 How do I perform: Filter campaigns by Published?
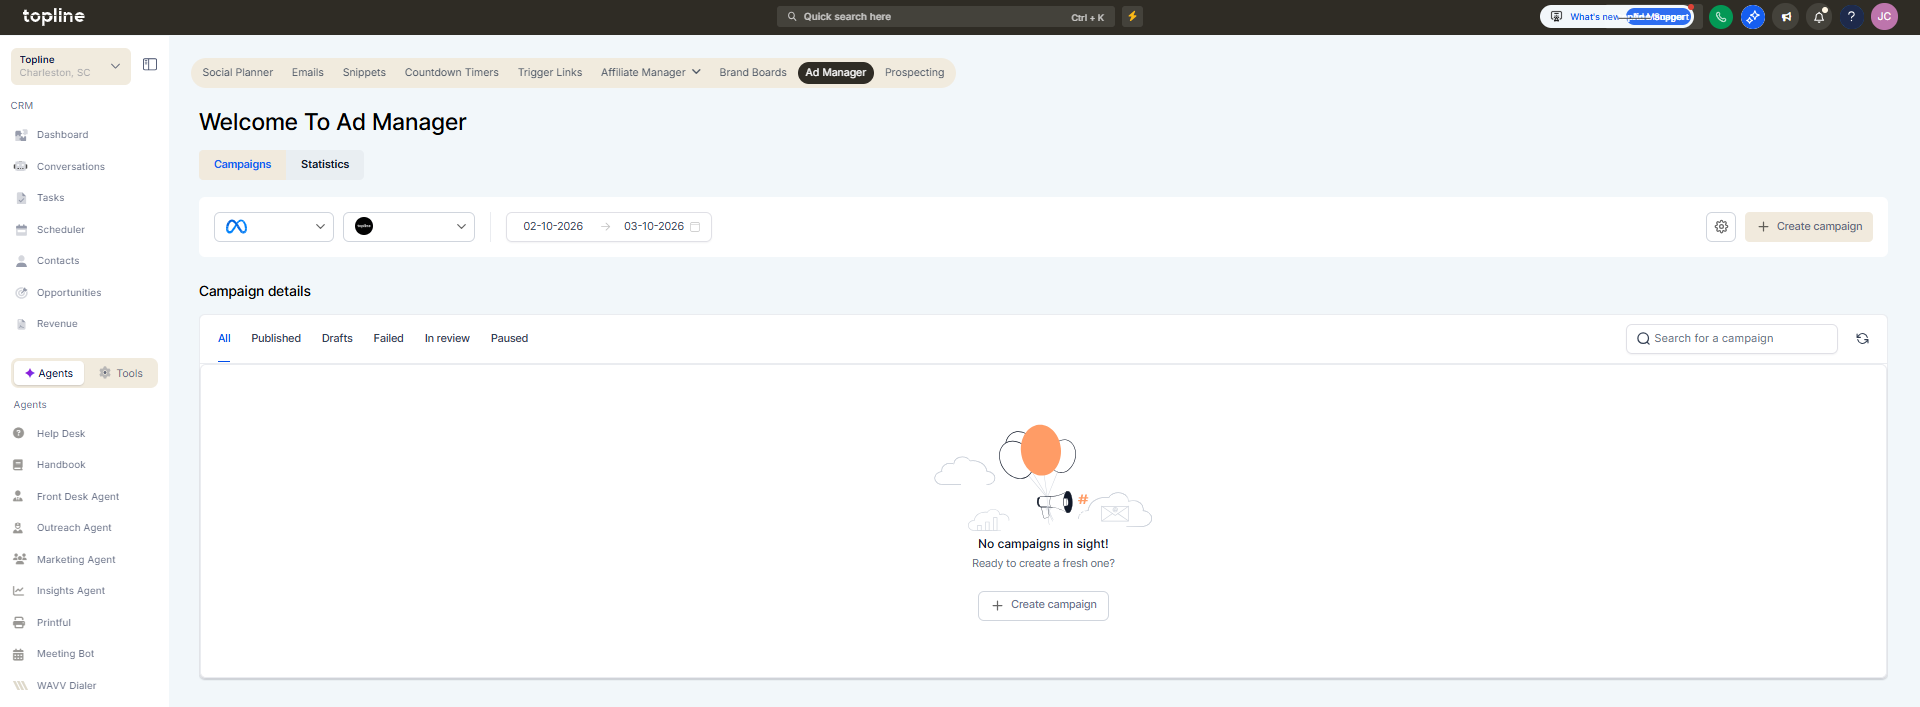click(276, 339)
